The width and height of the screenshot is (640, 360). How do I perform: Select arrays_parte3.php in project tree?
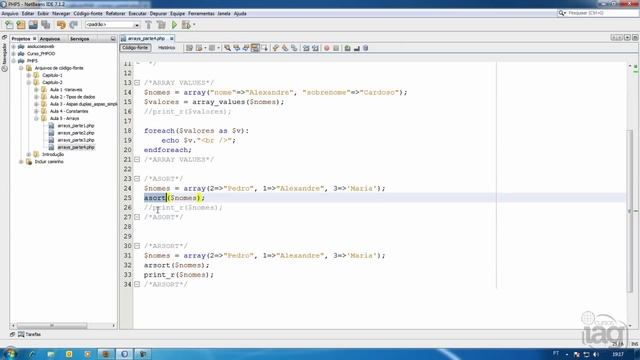pyautogui.click(x=76, y=140)
